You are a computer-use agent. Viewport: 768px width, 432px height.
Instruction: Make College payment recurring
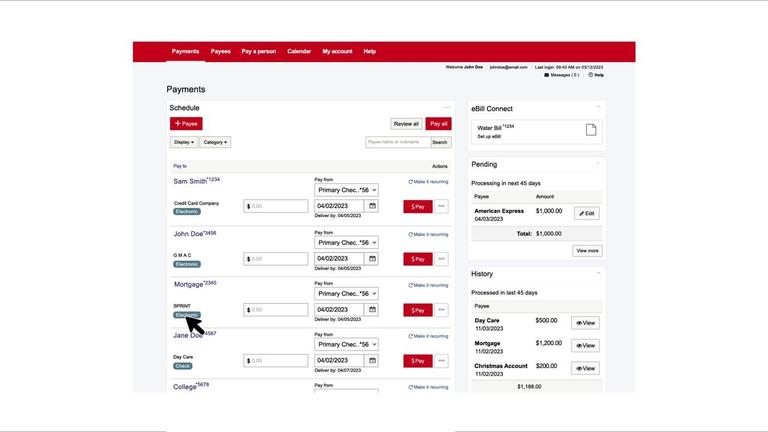coord(428,387)
